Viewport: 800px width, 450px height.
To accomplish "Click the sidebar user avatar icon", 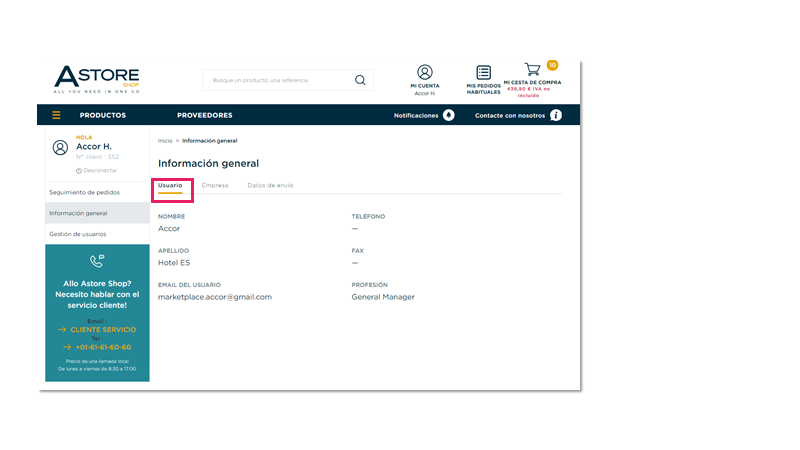I will [60, 147].
